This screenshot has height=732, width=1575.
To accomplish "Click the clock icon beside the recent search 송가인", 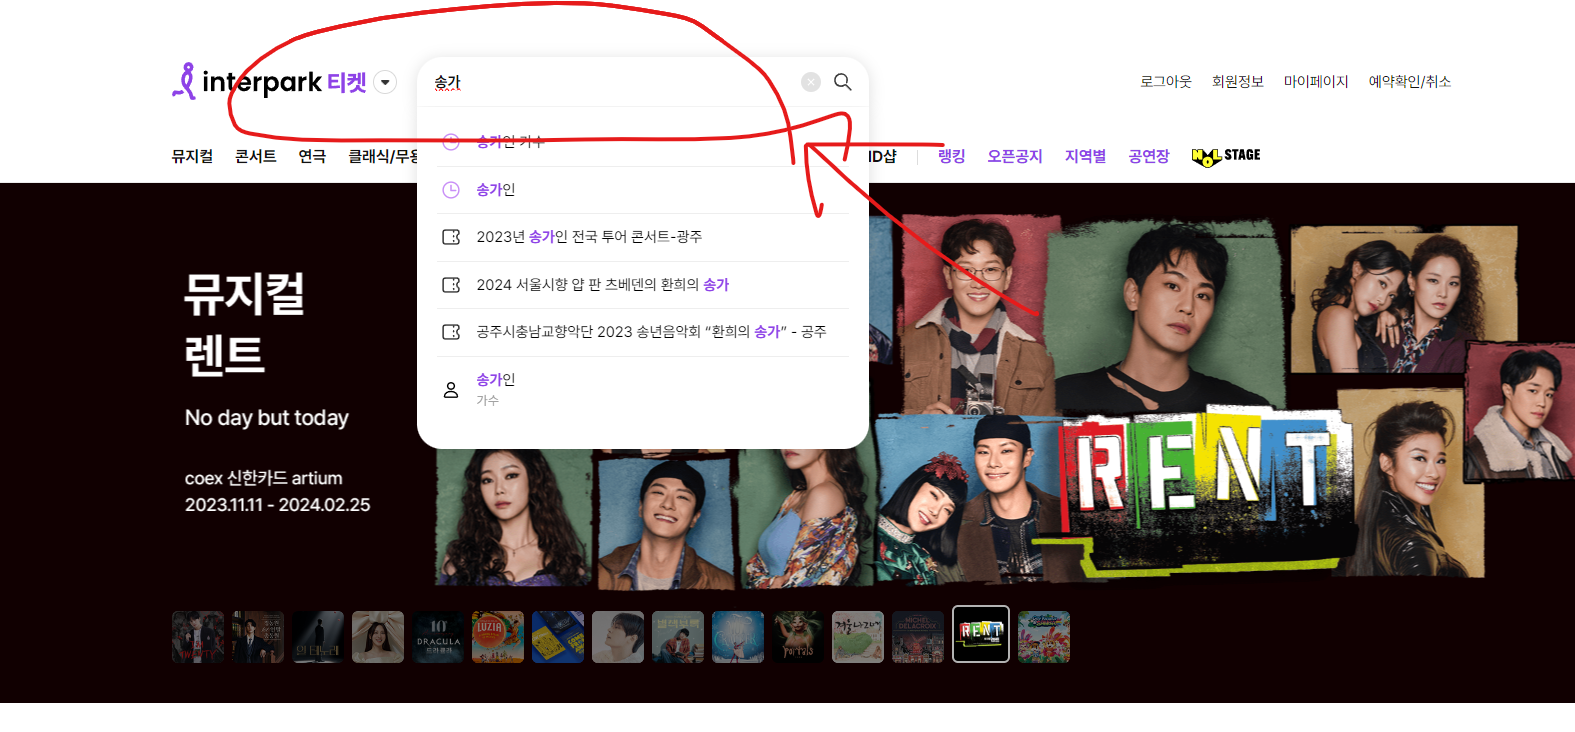I will (x=451, y=190).
